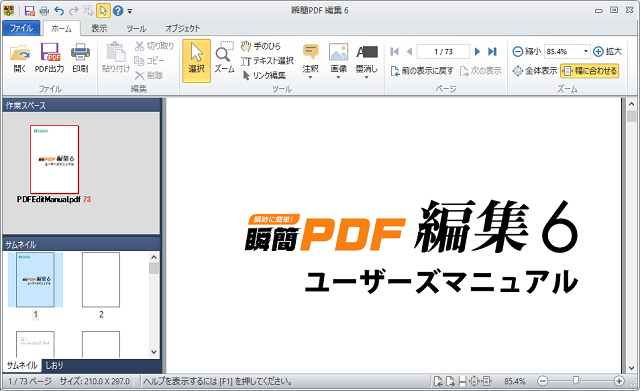Viewport: 640px width, 391px height.
Task: Toggle the 選択 selection tool
Action: pyautogui.click(x=196, y=61)
